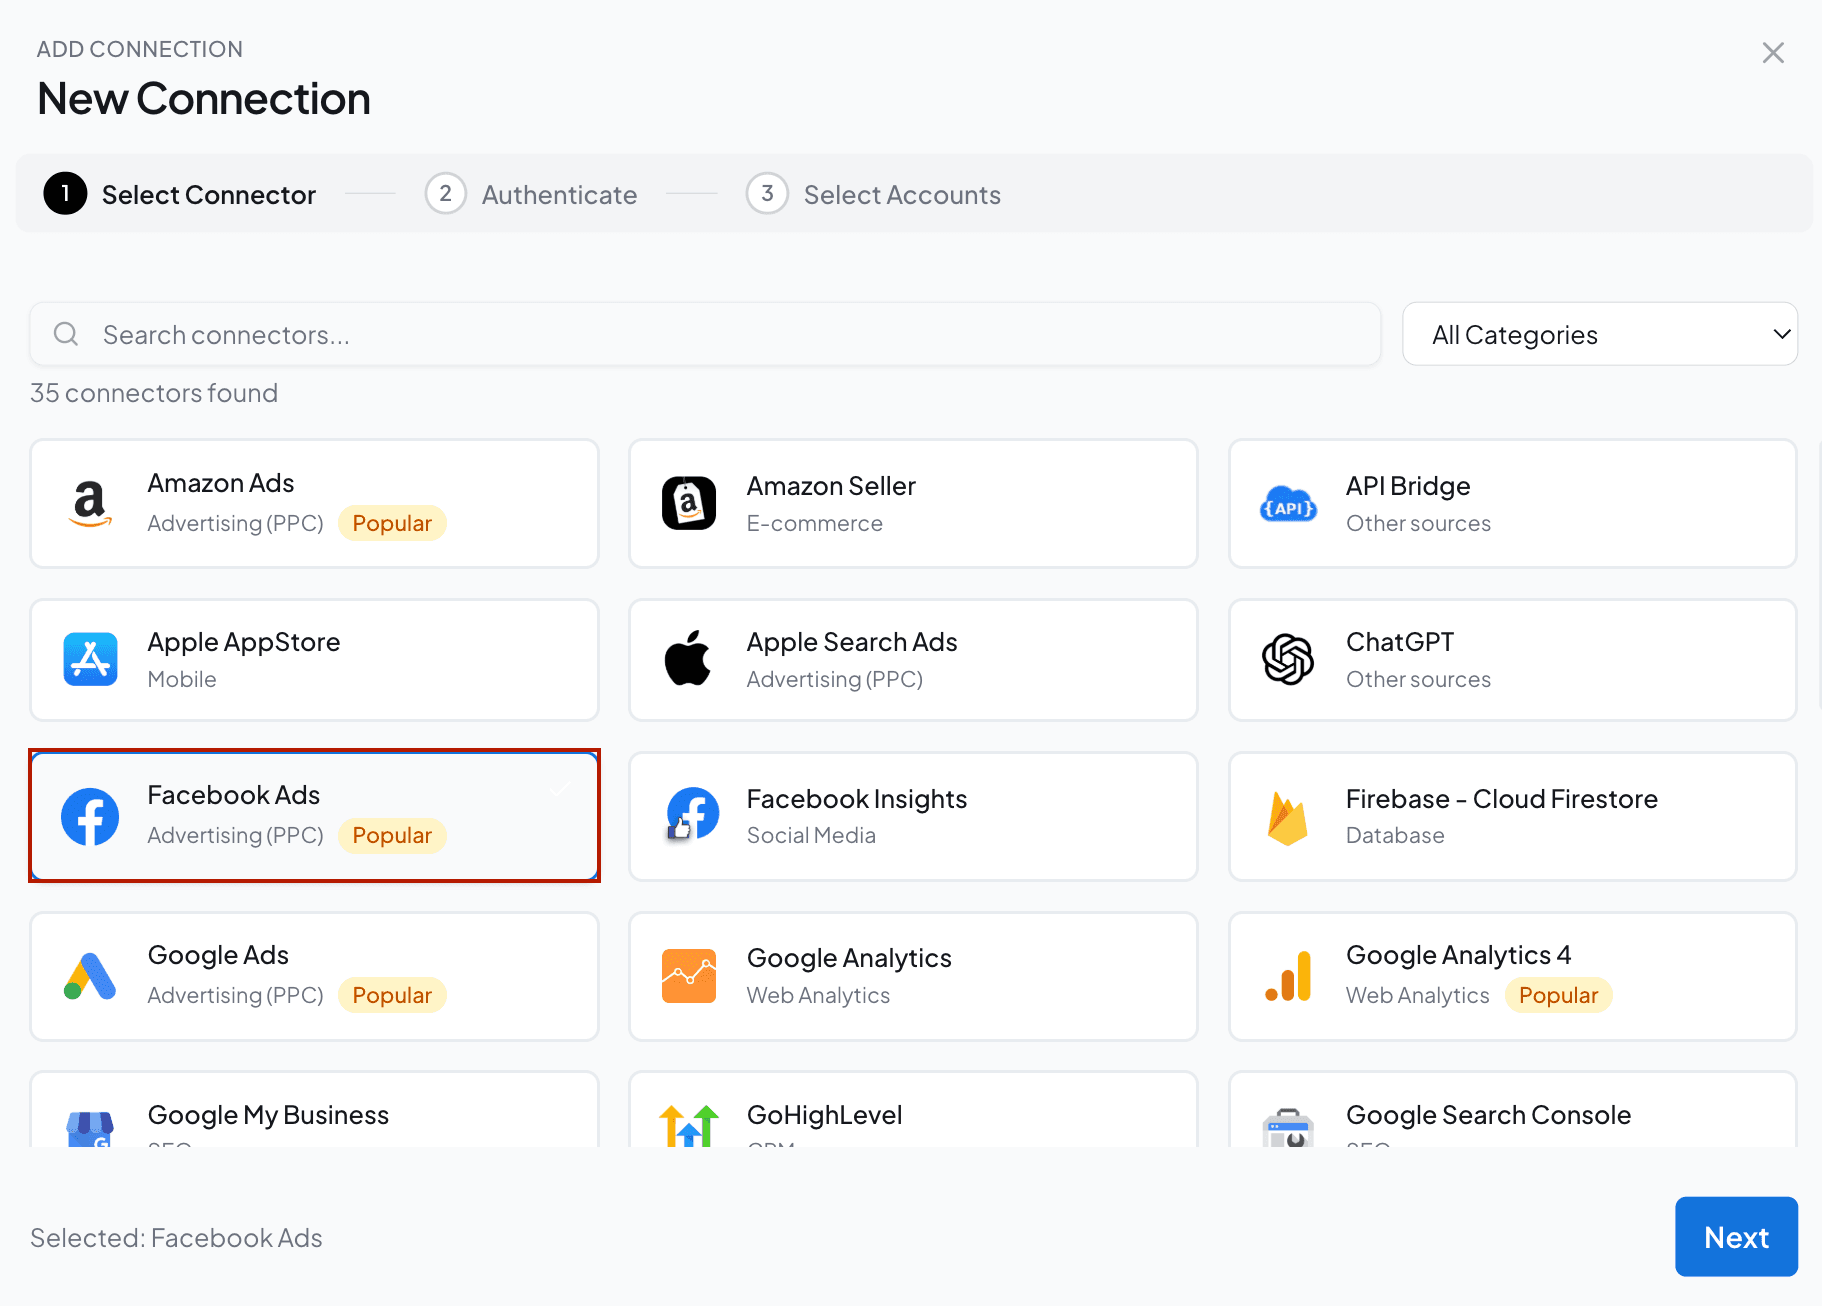Select the Facebook Insights title
Image resolution: width=1822 pixels, height=1306 pixels.
point(857,799)
